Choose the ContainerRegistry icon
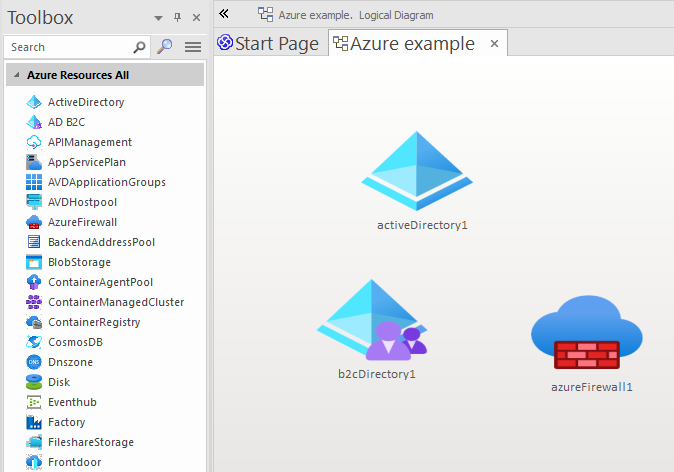The width and height of the screenshot is (674, 472). (x=34, y=322)
